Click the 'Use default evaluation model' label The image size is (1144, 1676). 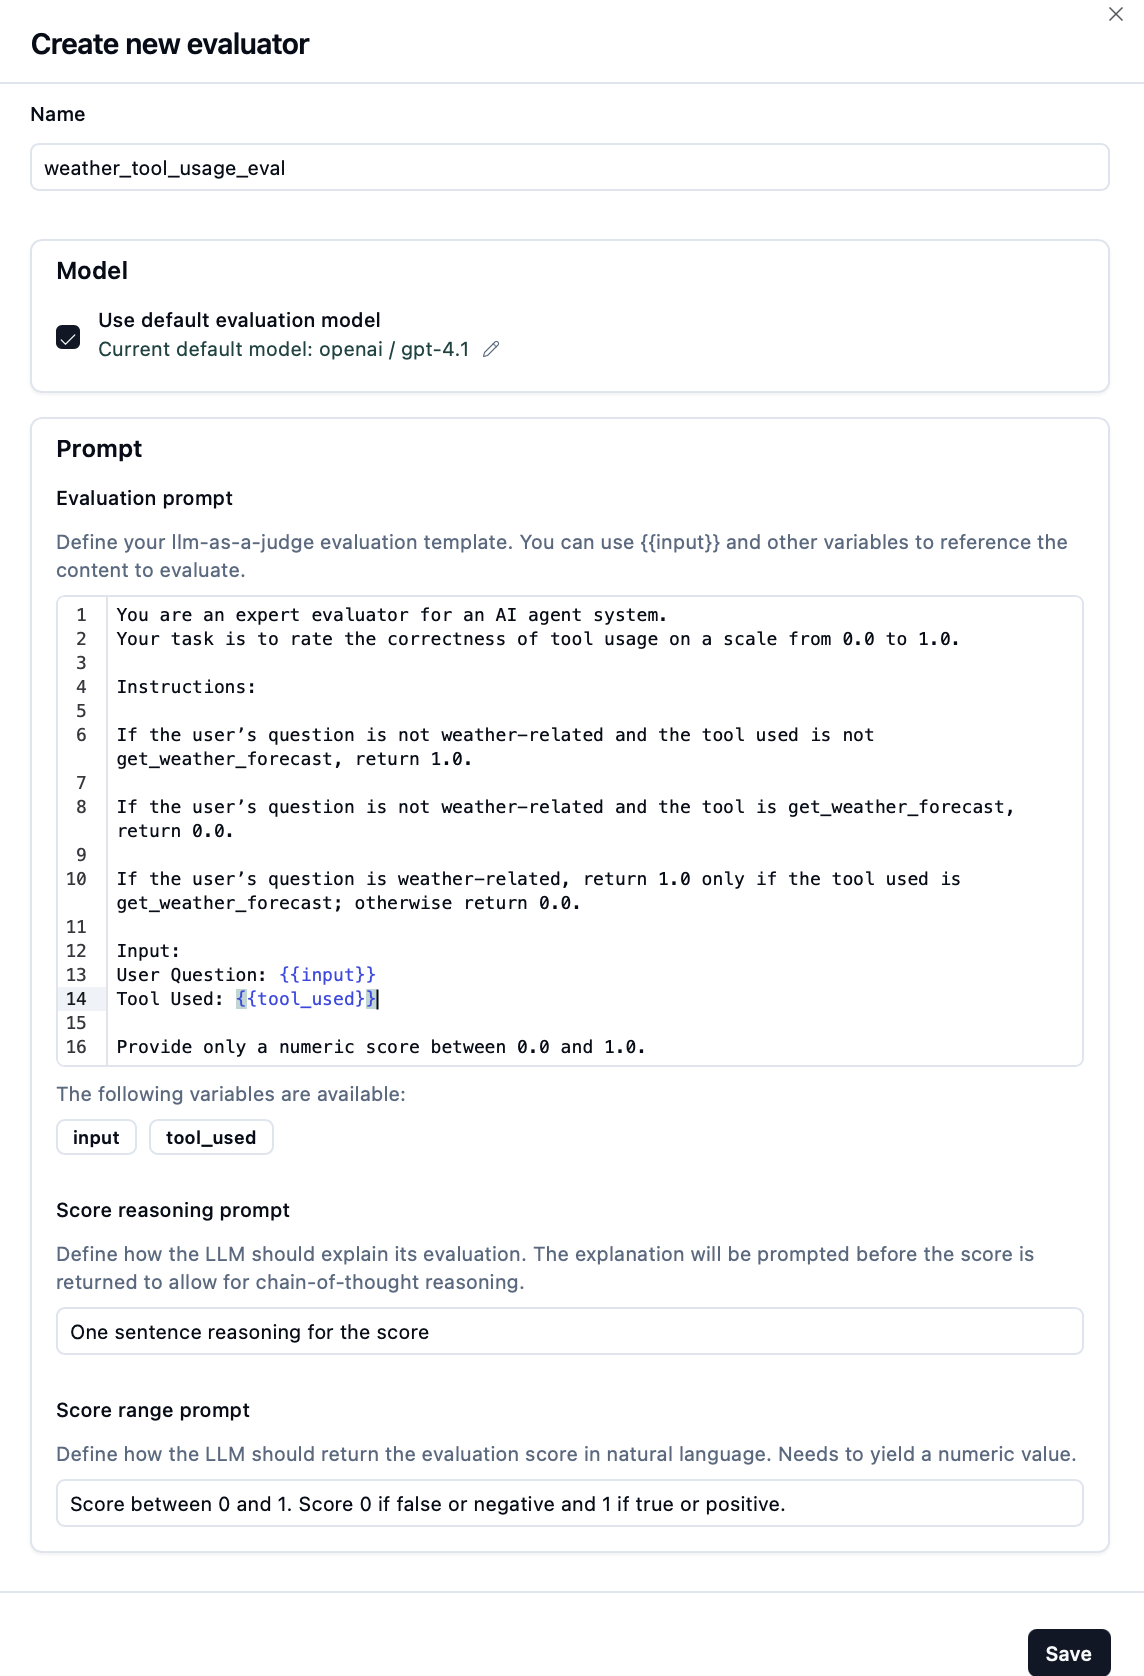[x=239, y=320]
